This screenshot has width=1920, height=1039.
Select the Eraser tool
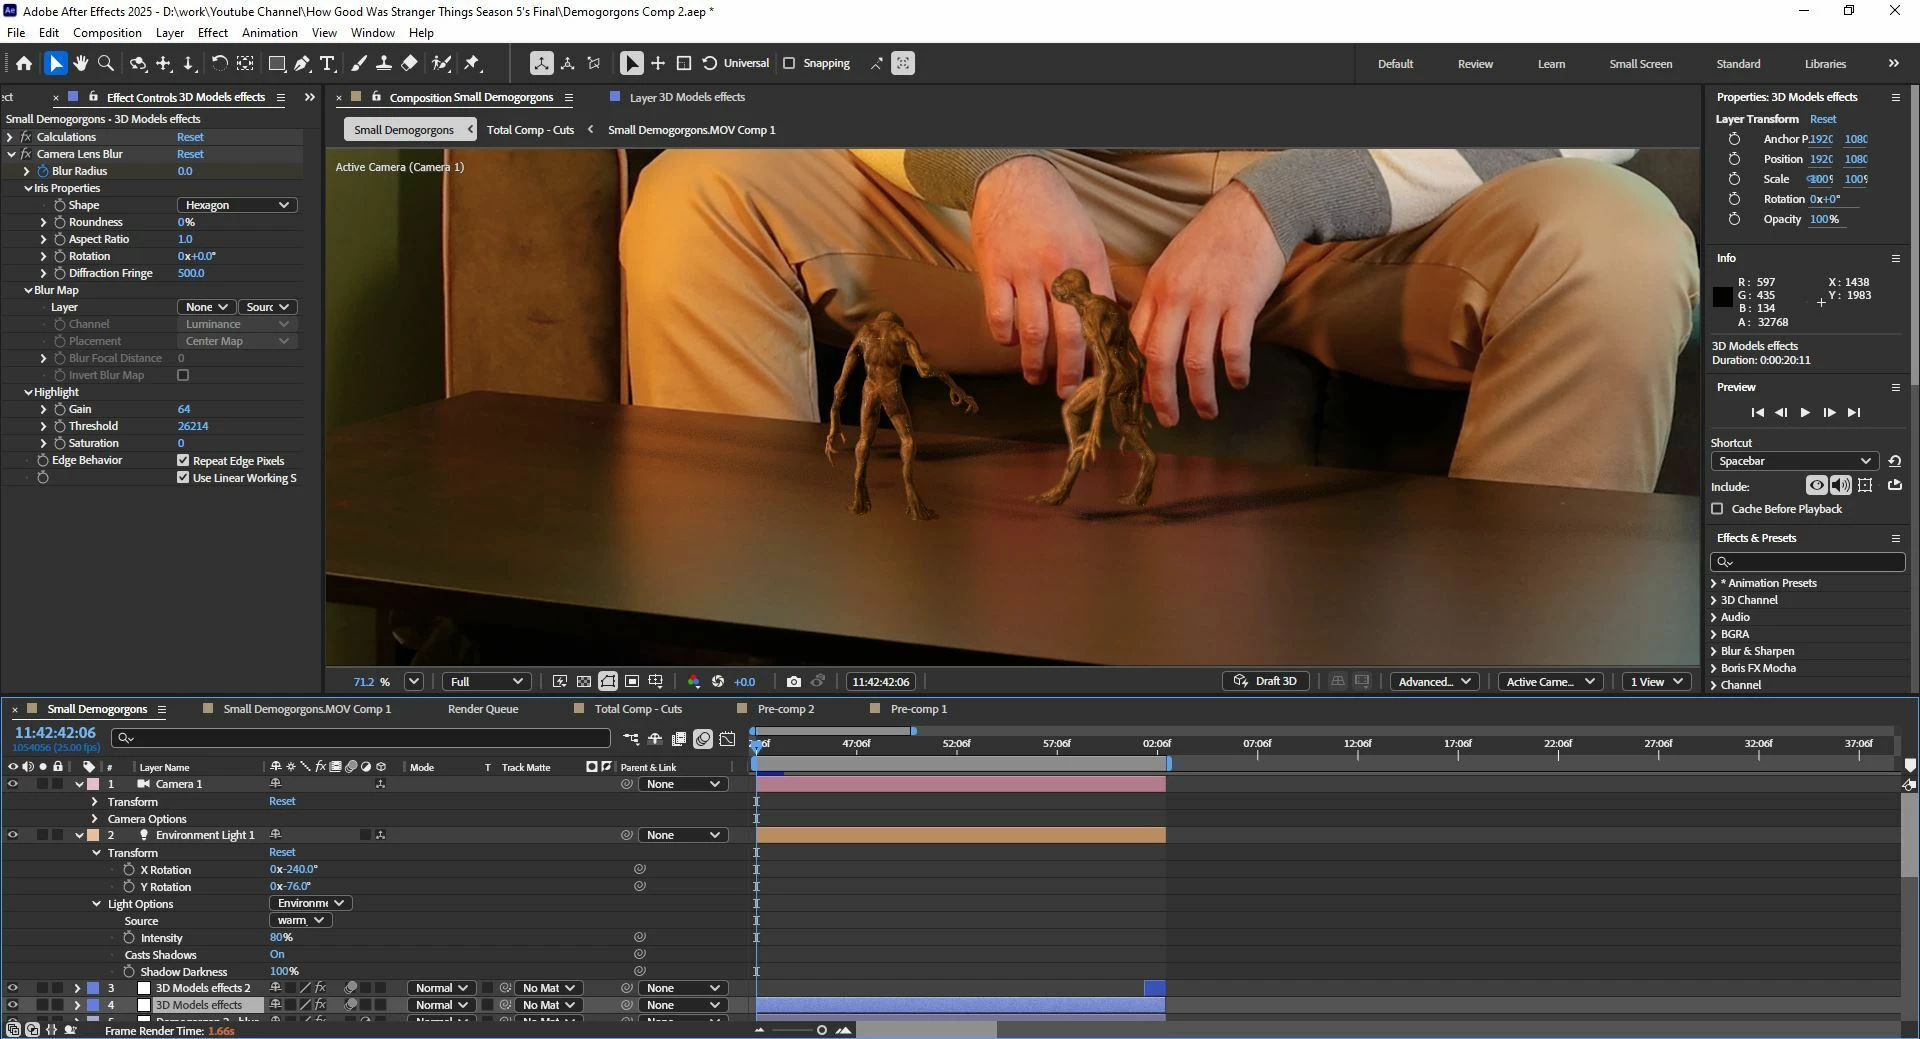tap(409, 63)
